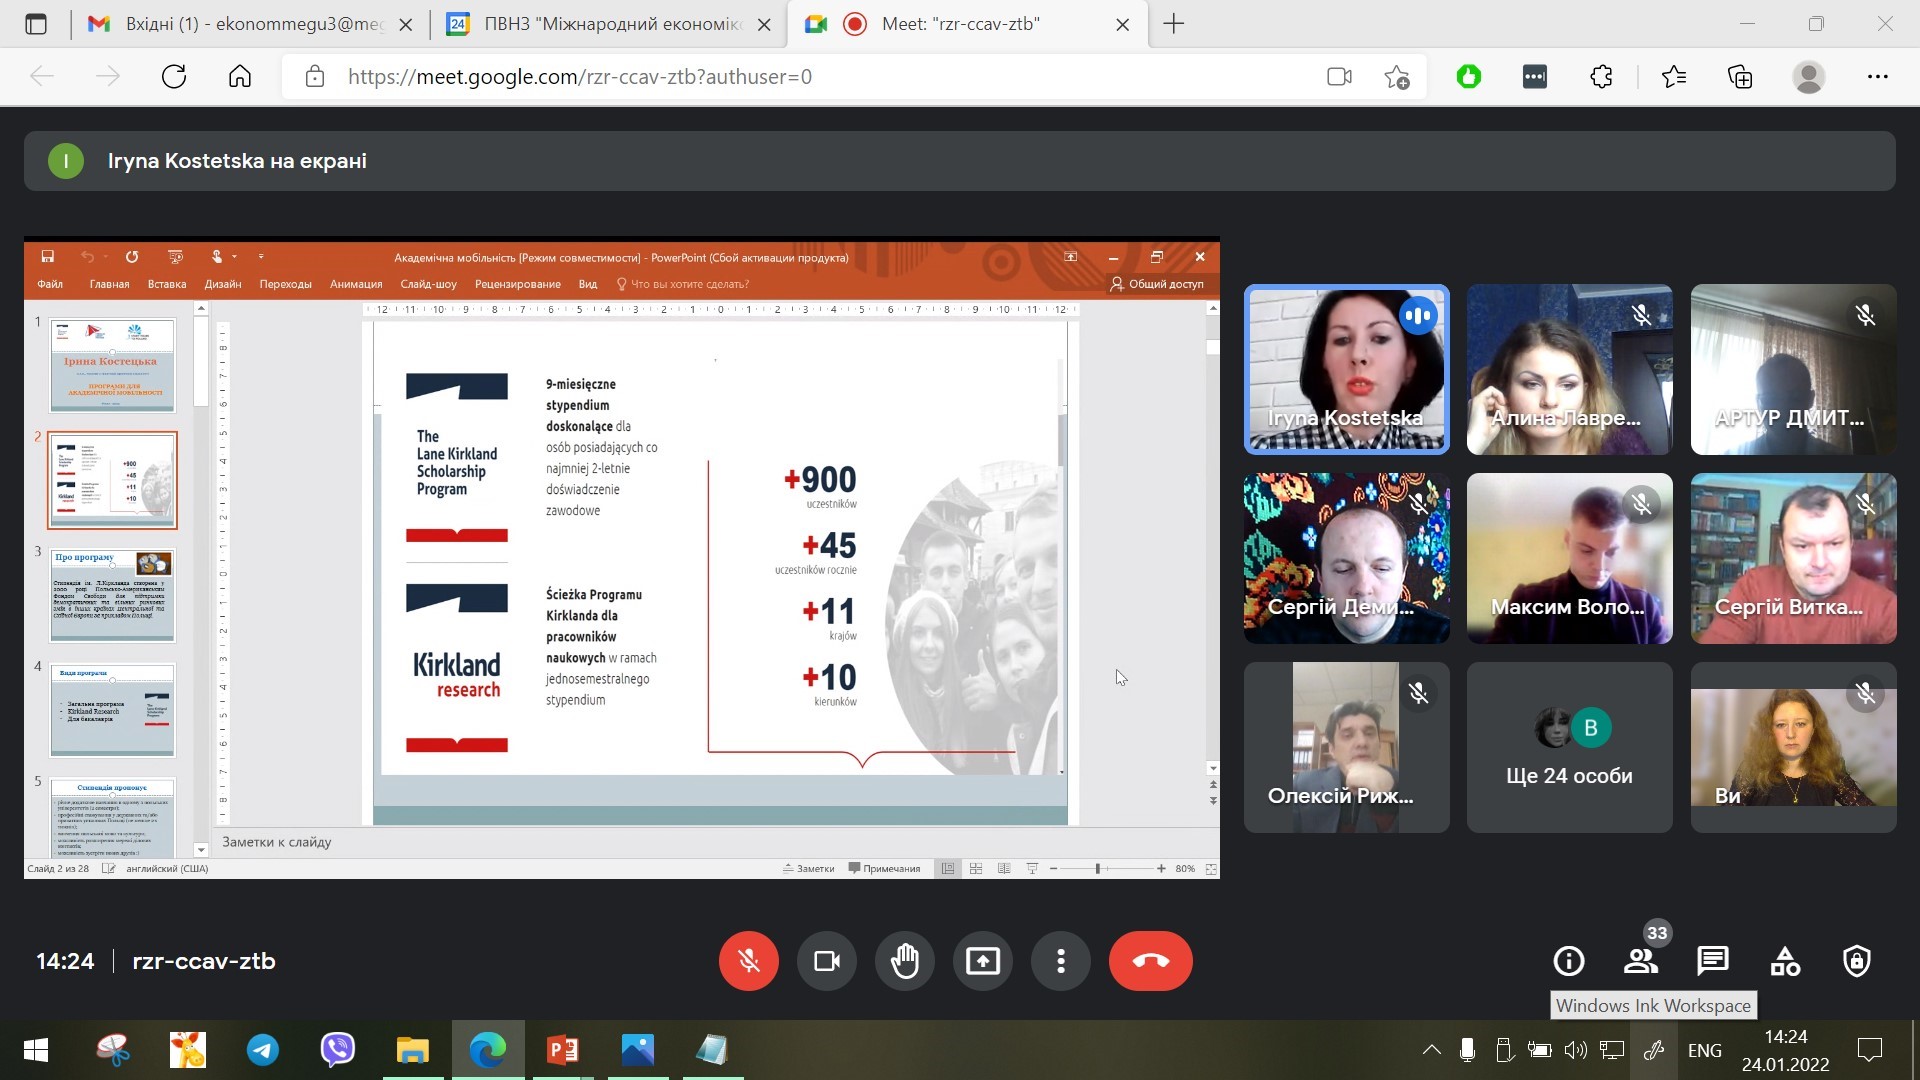Click the Present now button
This screenshot has width=1920, height=1080.
pyautogui.click(x=982, y=961)
